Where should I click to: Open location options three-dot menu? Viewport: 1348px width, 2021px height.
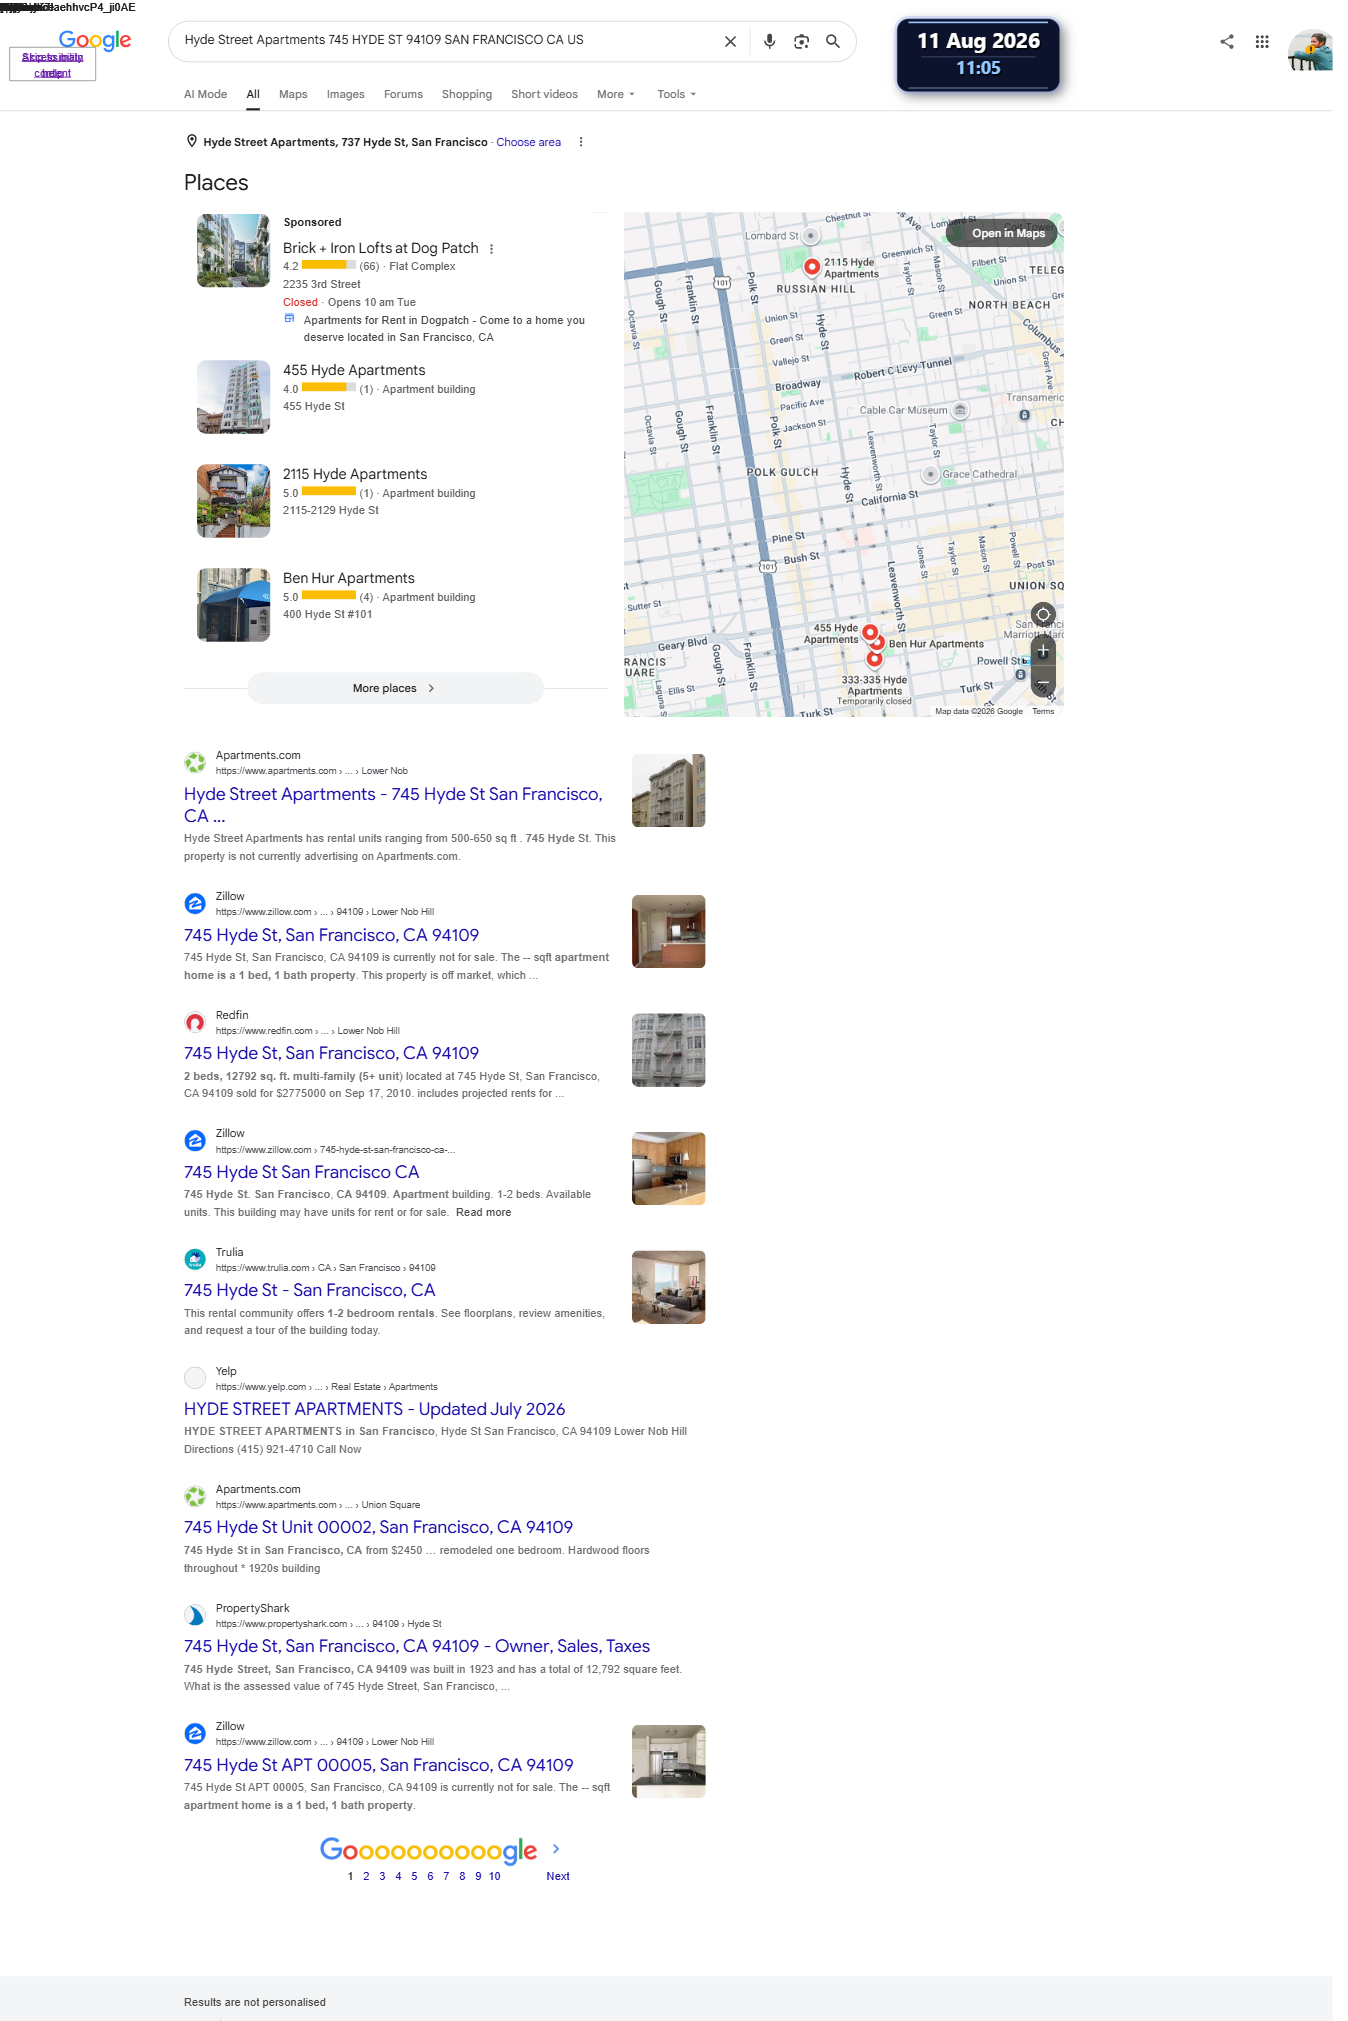tap(581, 142)
